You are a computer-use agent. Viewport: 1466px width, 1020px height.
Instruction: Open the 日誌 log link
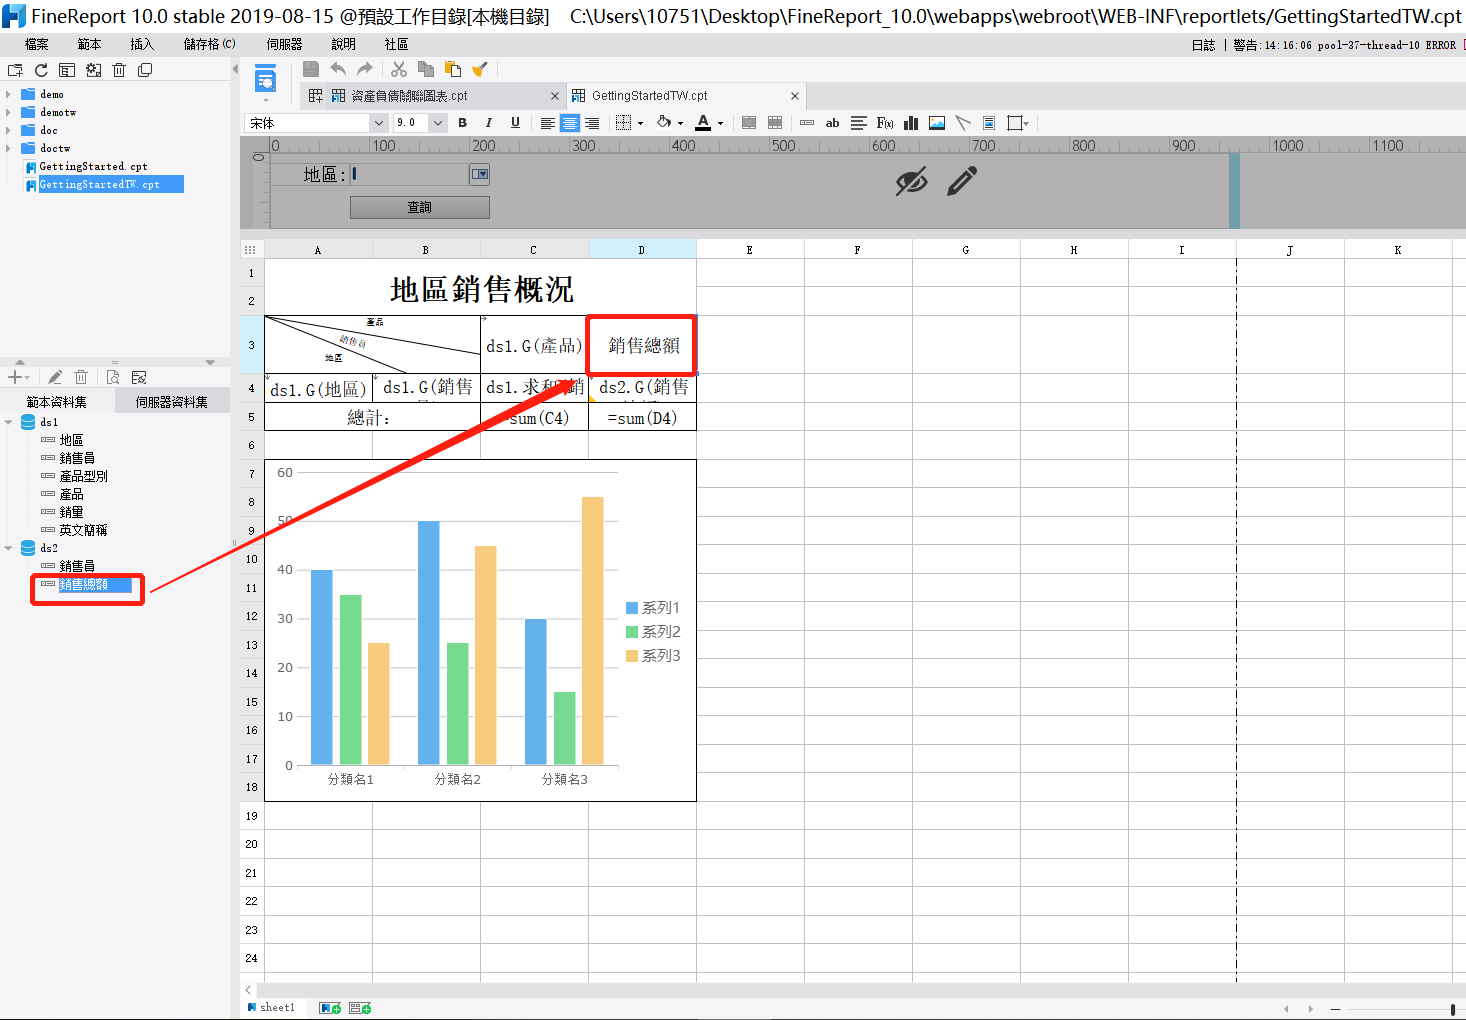tap(1203, 45)
